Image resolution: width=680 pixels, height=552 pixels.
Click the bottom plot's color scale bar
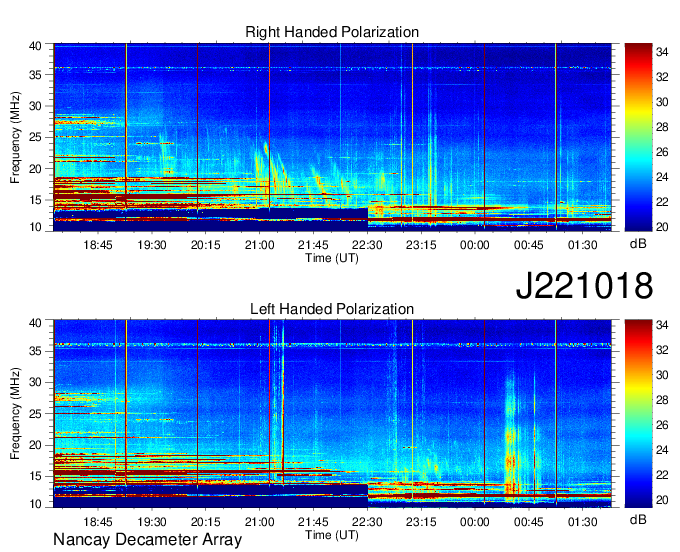coord(638,414)
